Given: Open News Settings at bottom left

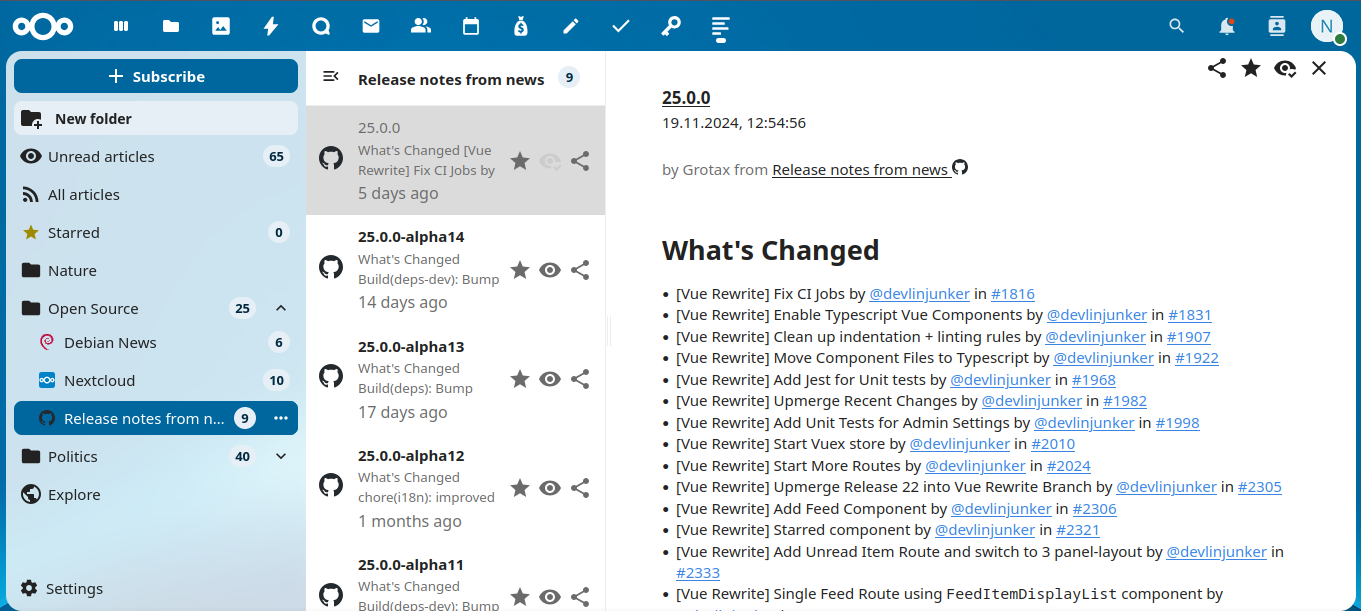Looking at the screenshot, I should tap(75, 588).
